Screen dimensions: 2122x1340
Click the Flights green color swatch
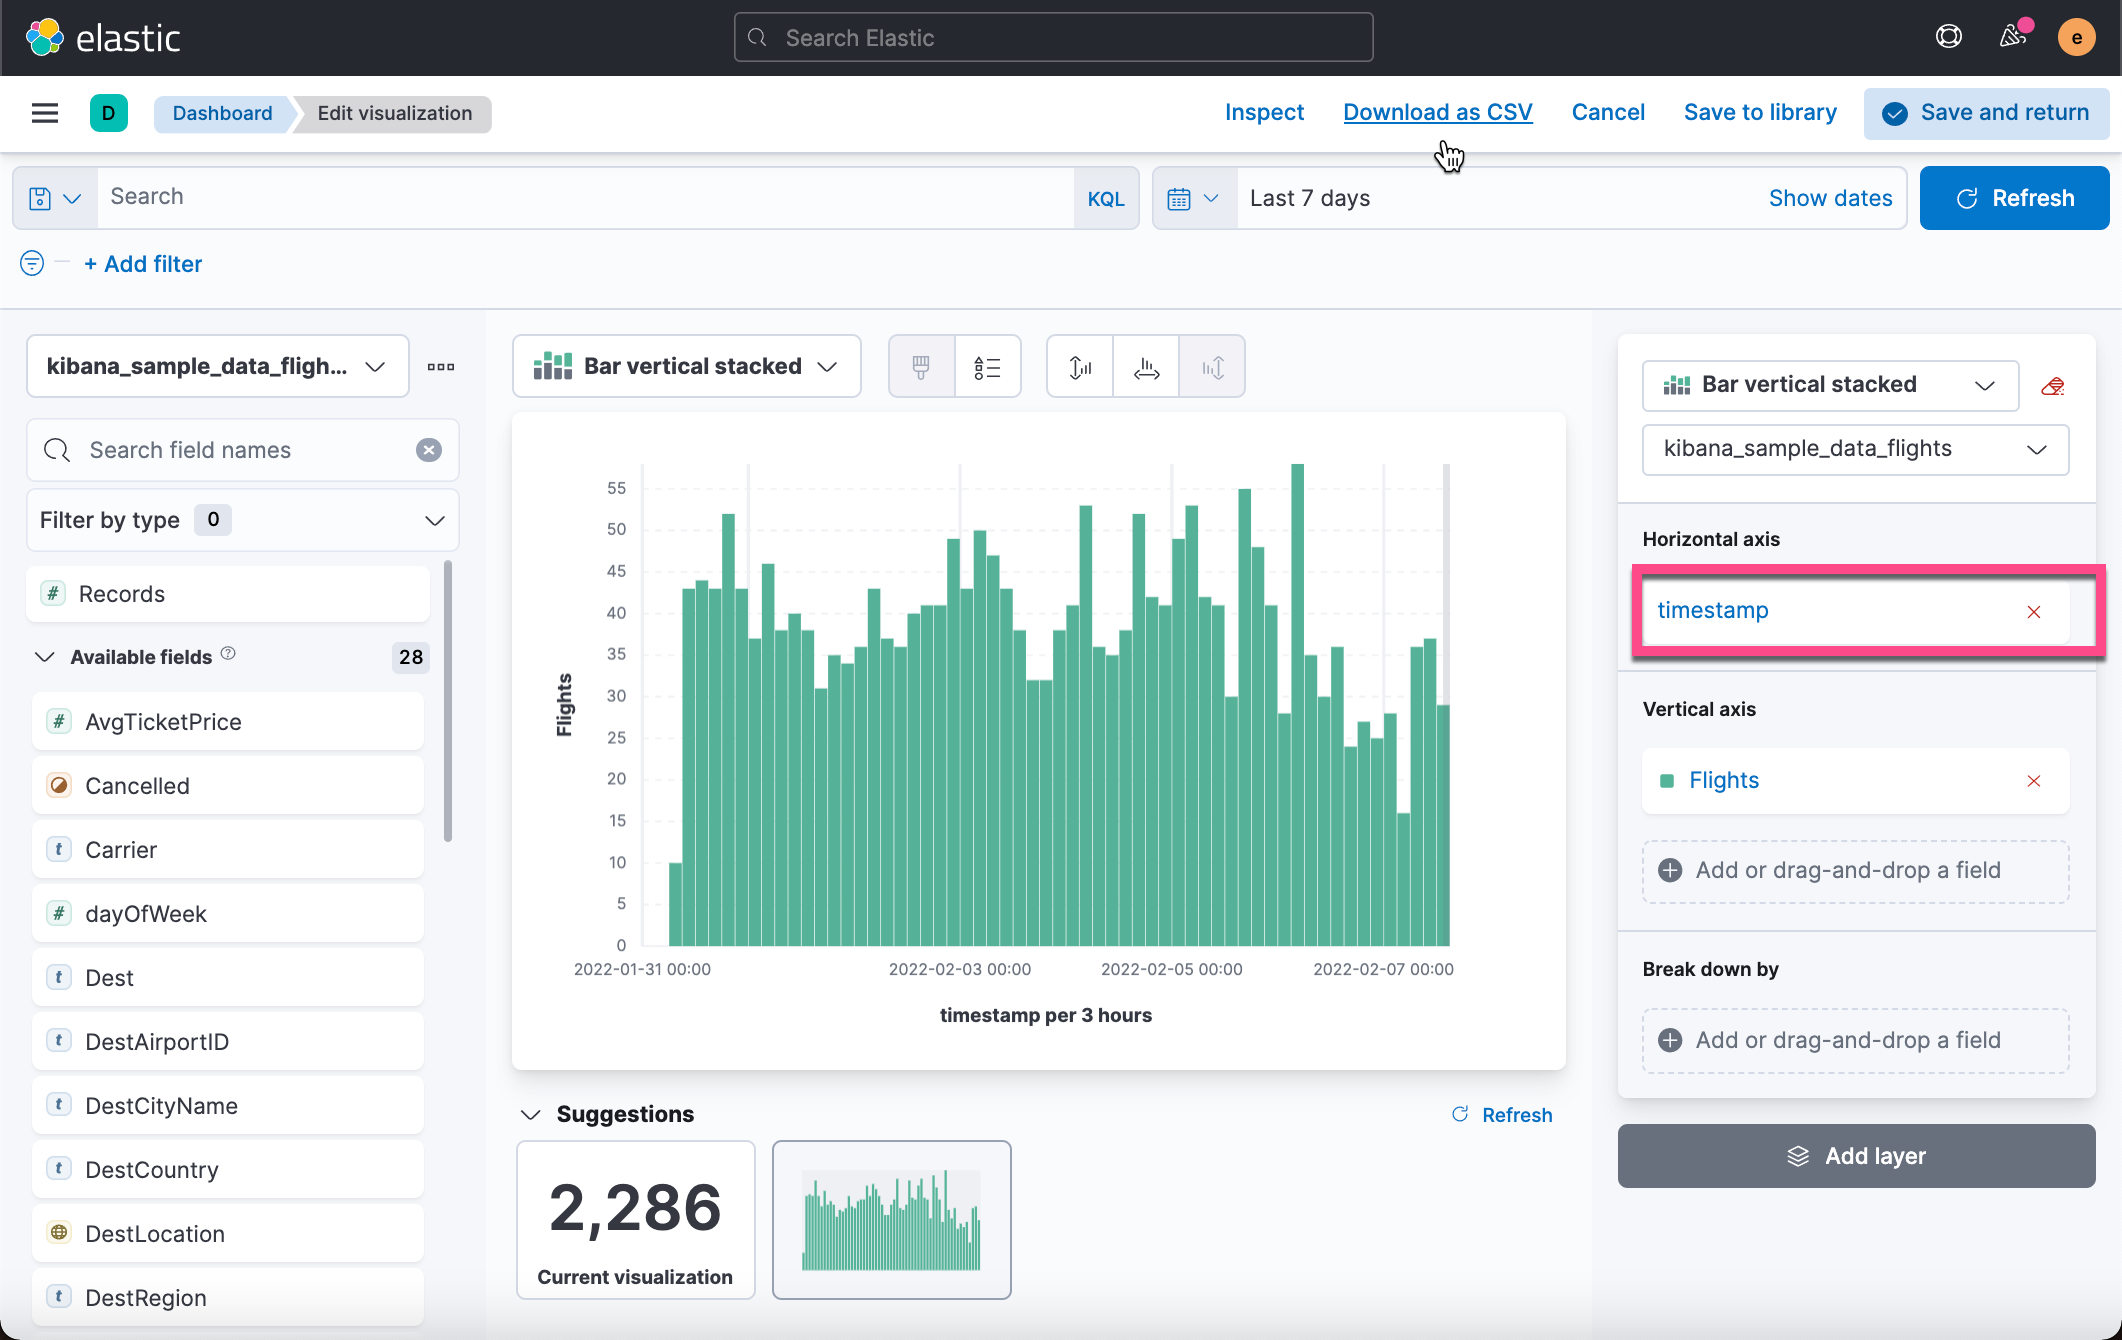click(x=1667, y=781)
